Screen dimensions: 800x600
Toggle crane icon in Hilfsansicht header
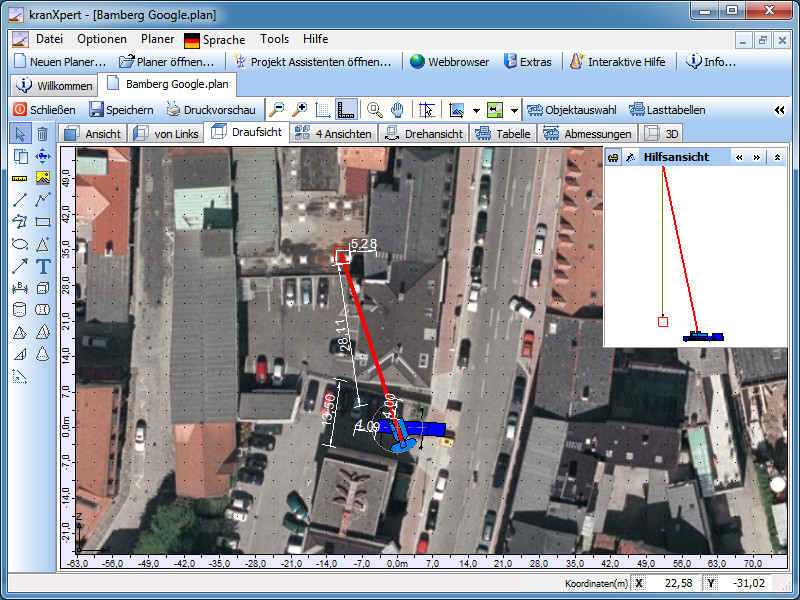pyautogui.click(x=612, y=157)
